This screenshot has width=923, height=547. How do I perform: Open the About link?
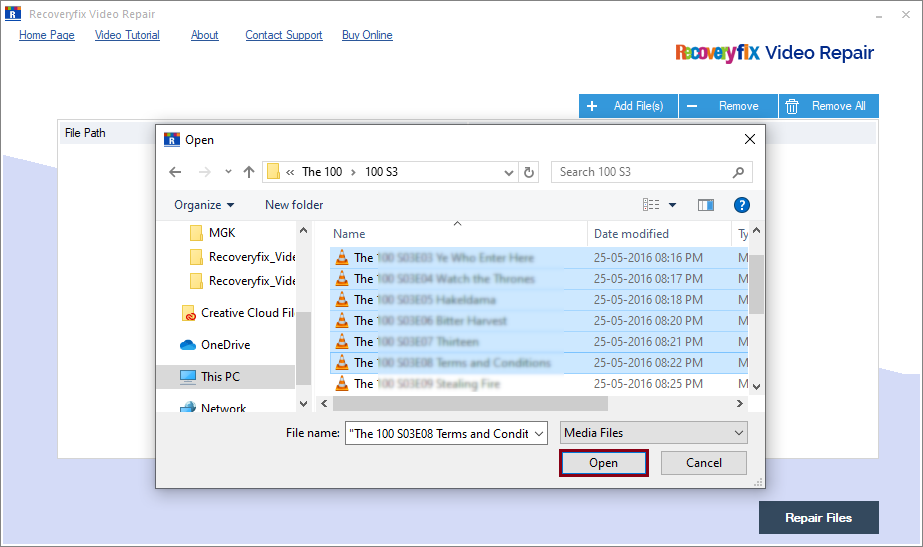(x=204, y=35)
